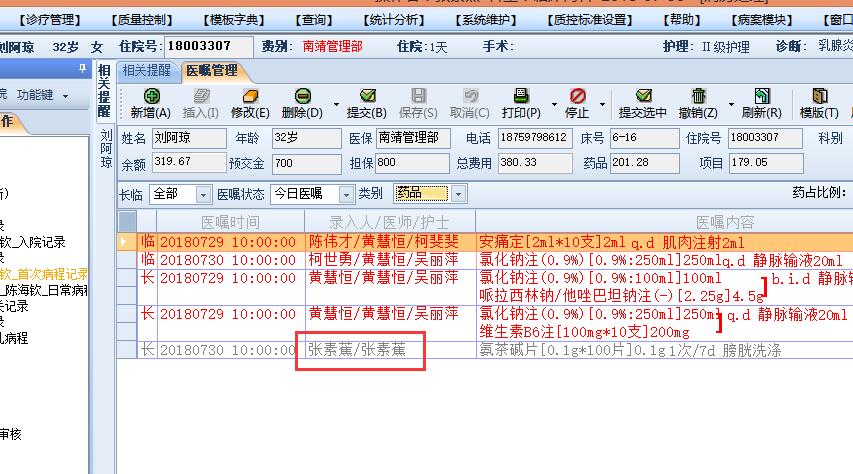Click the 床号 field showing 6-16

click(x=645, y=138)
